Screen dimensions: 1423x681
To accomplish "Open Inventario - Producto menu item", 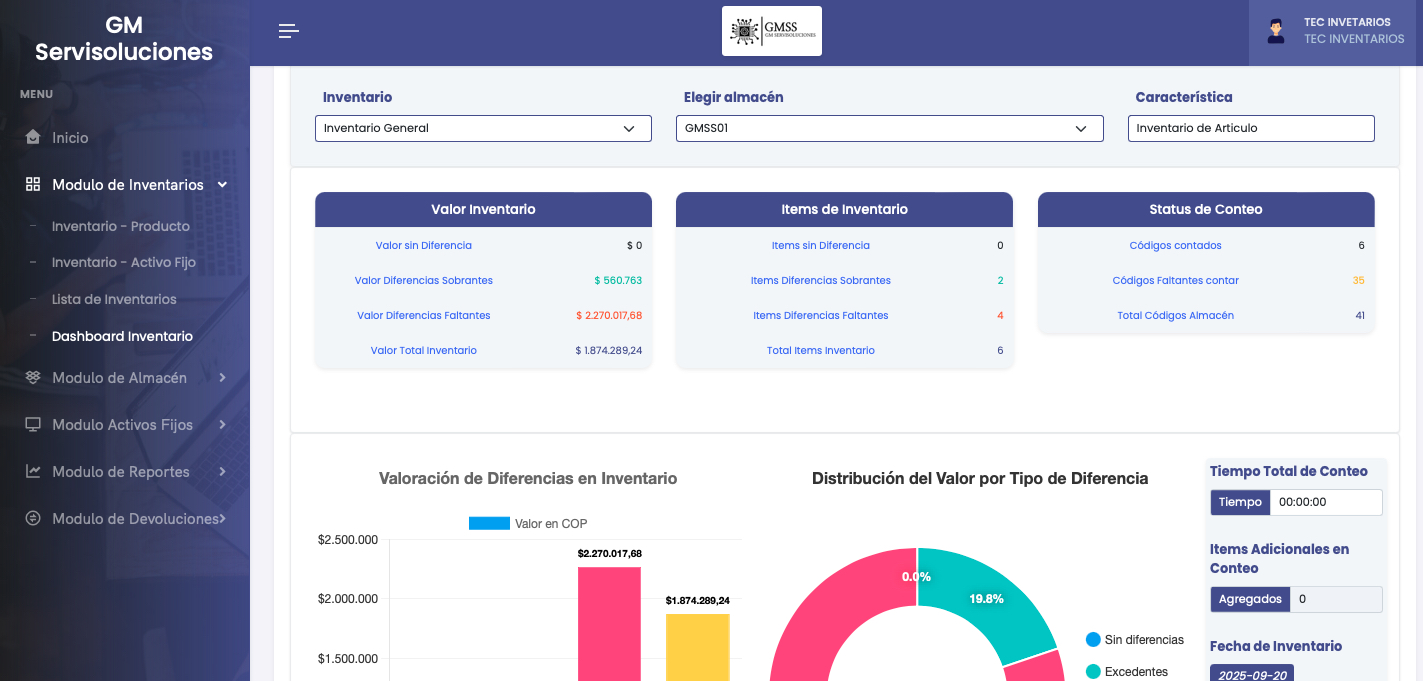I will (x=120, y=226).
